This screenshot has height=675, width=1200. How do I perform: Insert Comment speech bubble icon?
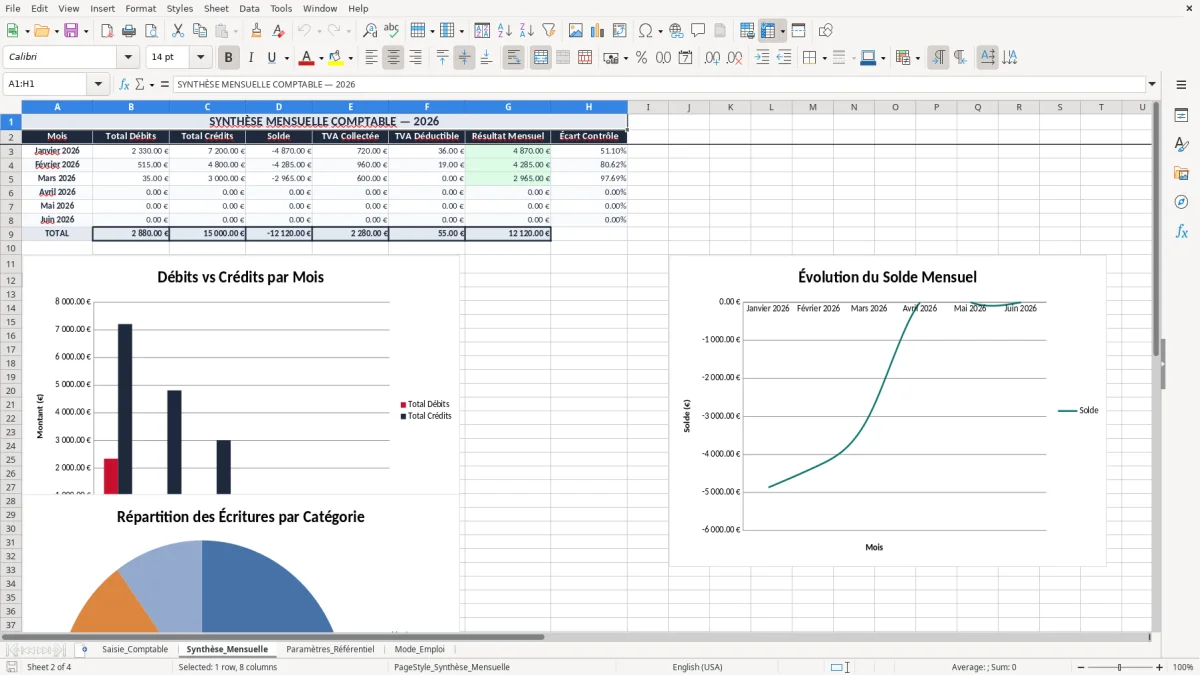click(x=698, y=31)
